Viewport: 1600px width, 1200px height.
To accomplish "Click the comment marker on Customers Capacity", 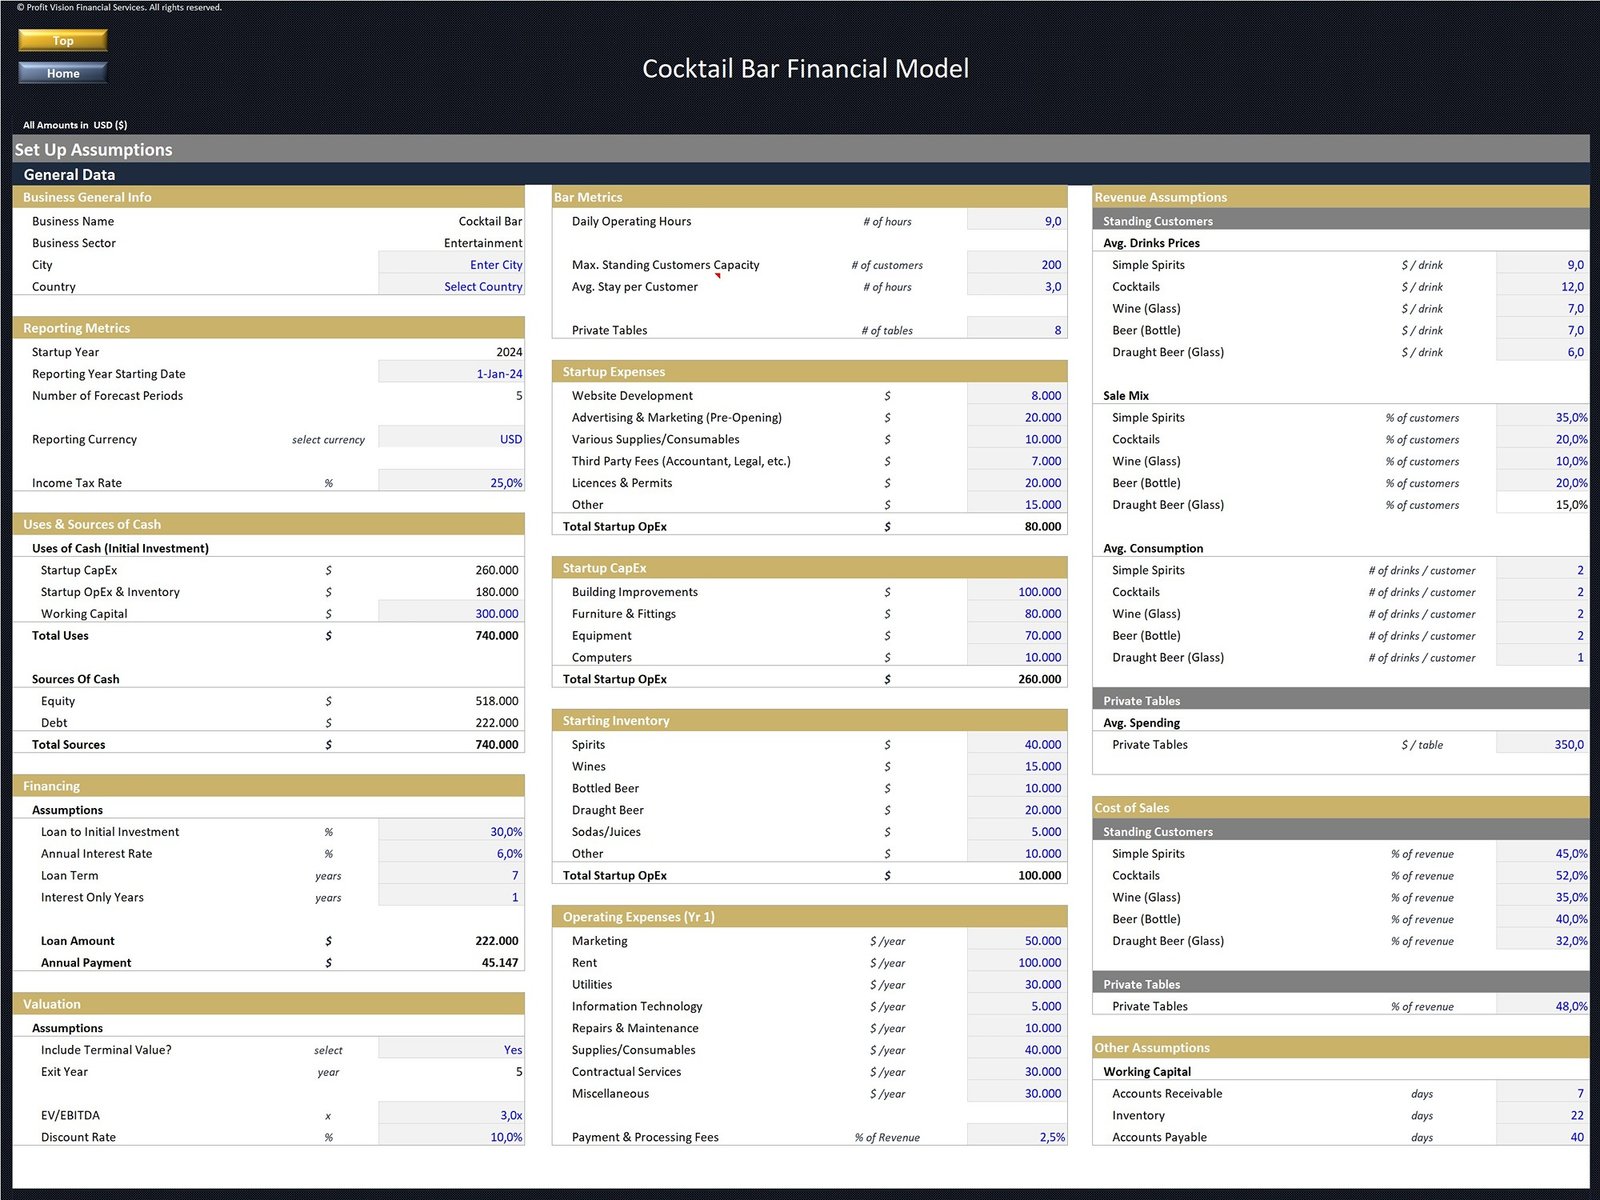I will pos(717,276).
